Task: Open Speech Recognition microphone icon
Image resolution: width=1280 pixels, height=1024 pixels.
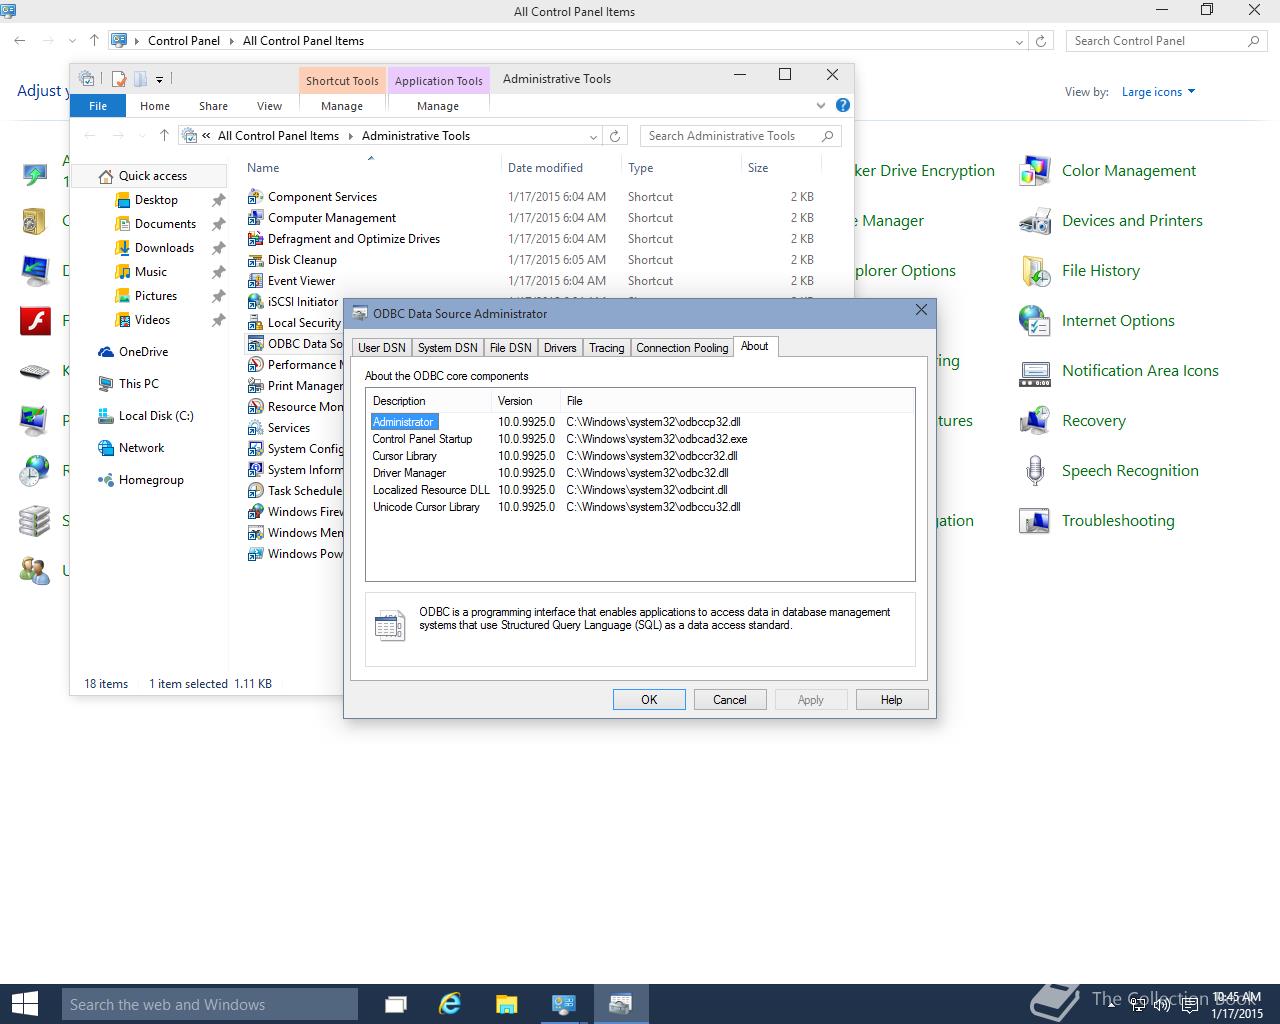Action: 1034,471
